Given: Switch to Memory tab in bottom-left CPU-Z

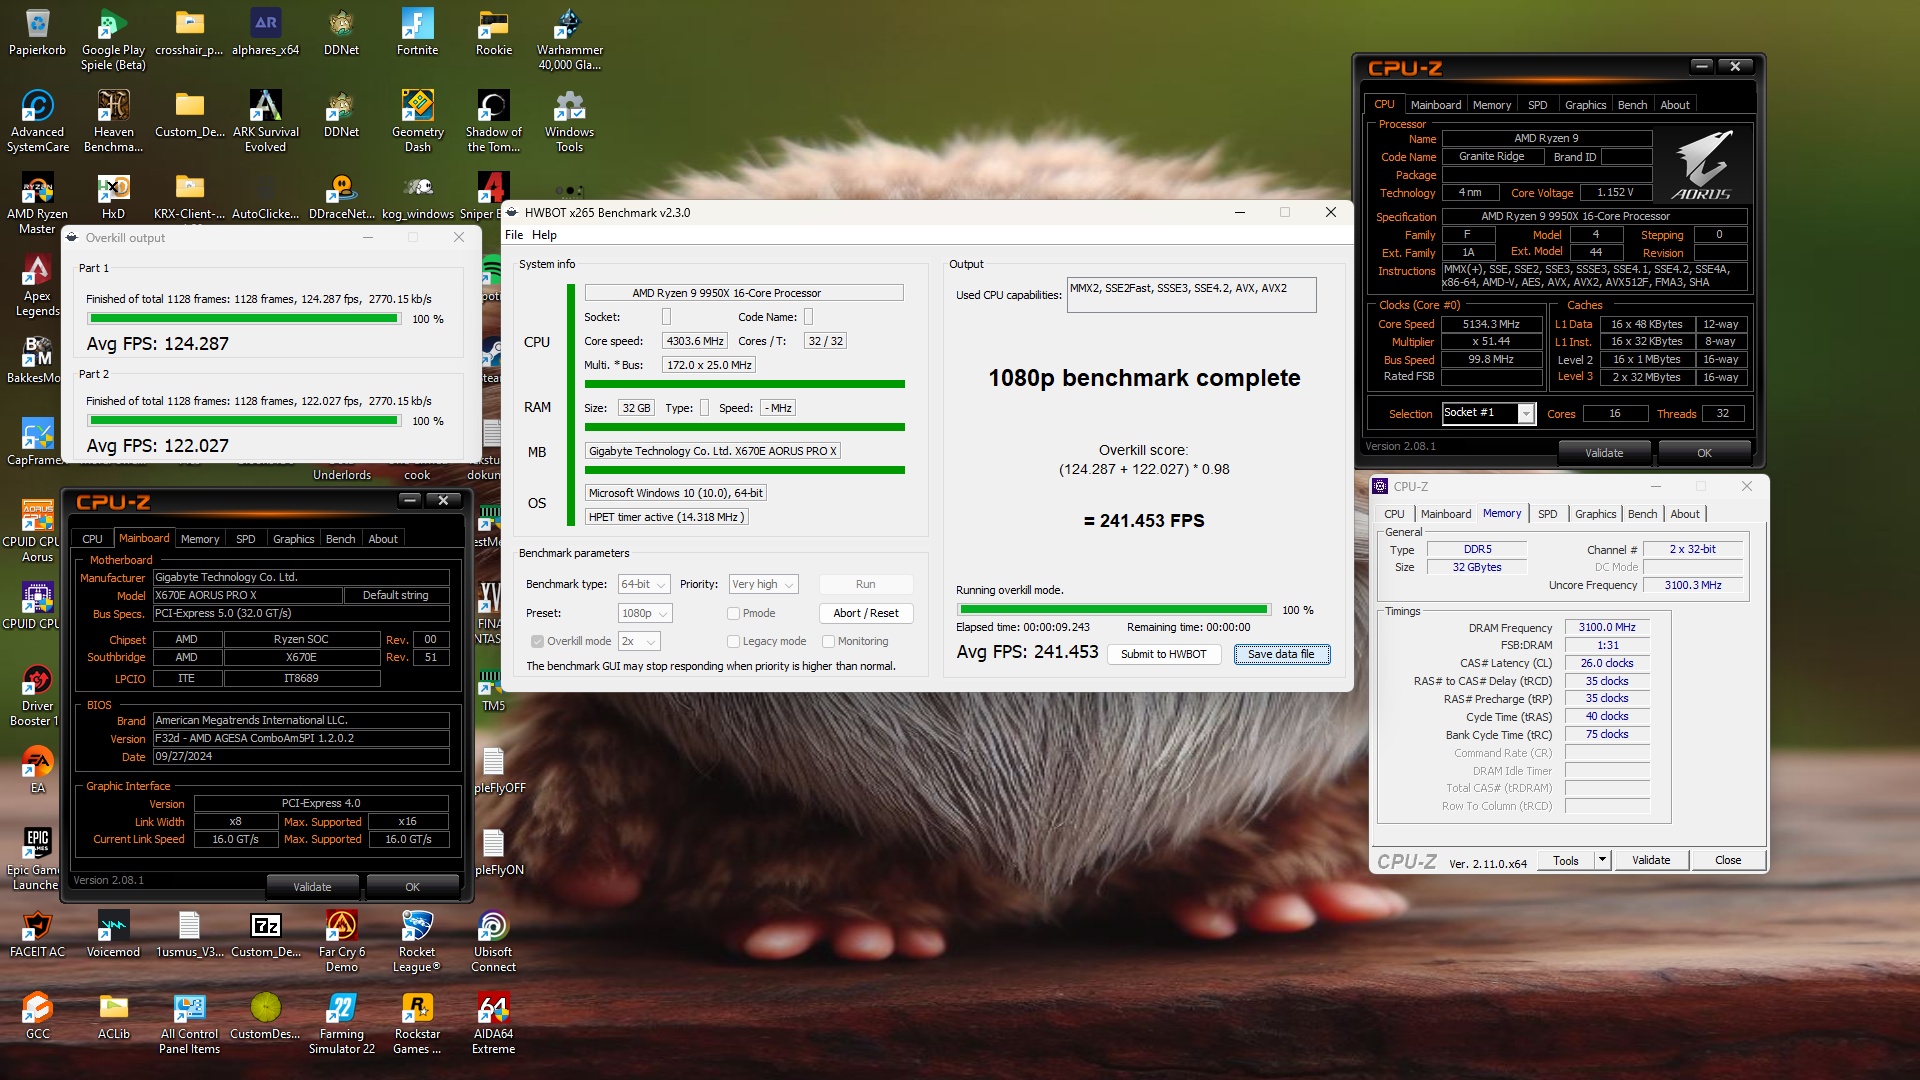Looking at the screenshot, I should click(200, 539).
